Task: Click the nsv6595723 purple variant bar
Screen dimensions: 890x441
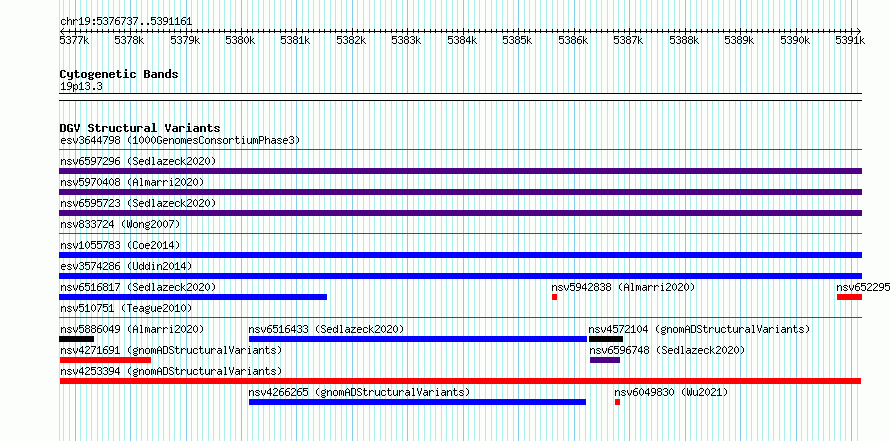Action: [x=460, y=213]
